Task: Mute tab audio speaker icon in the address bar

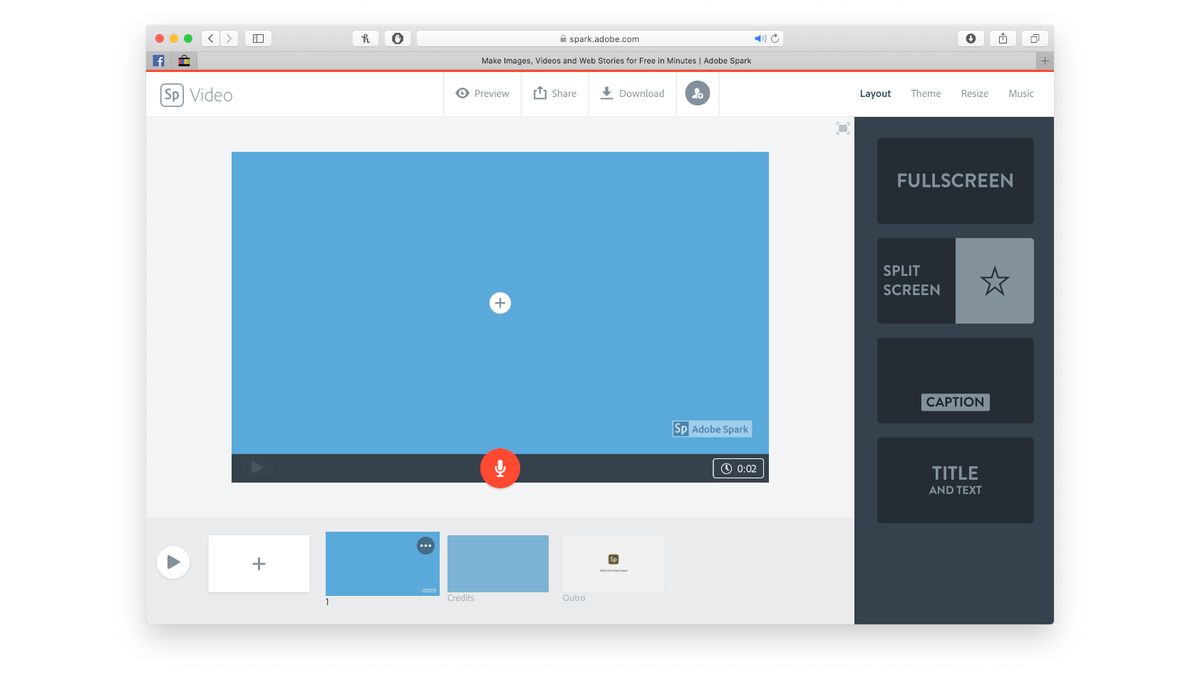Action: click(760, 39)
